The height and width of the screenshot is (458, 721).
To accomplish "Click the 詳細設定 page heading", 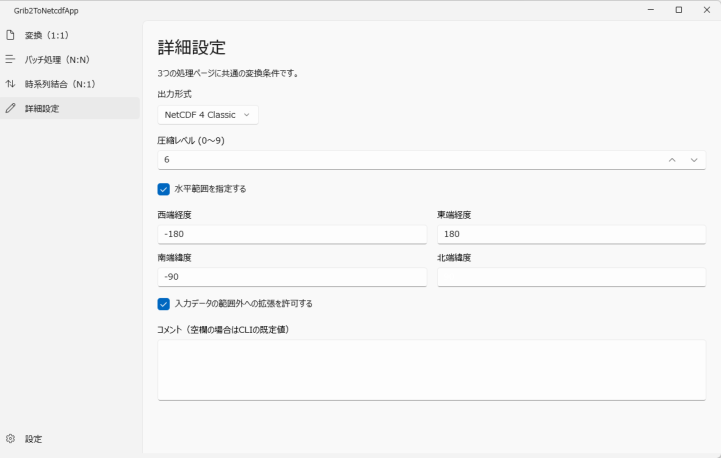I will tap(192, 47).
